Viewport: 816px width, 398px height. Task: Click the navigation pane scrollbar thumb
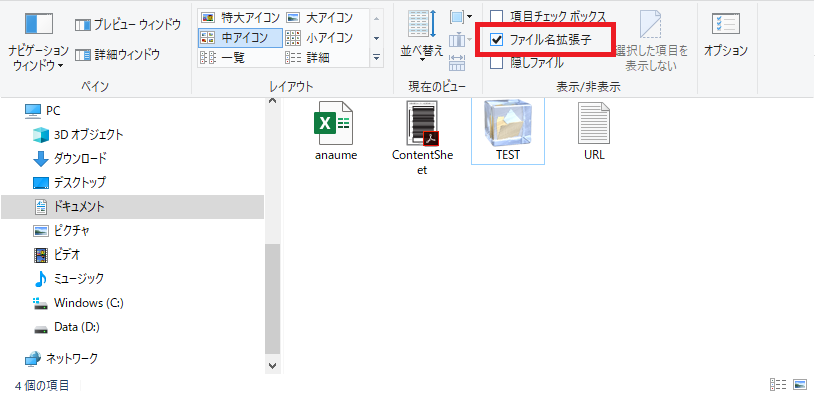click(x=272, y=299)
